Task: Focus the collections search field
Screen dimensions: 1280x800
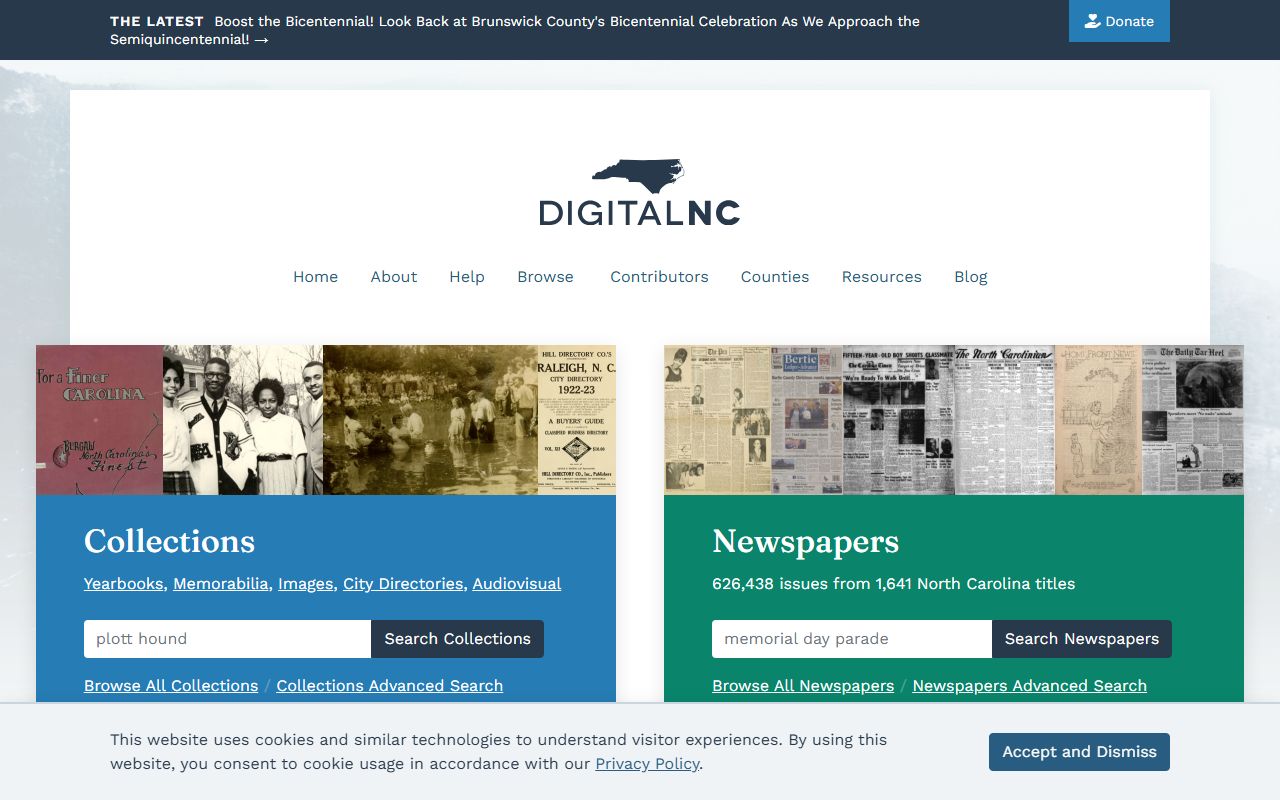Action: tap(227, 639)
